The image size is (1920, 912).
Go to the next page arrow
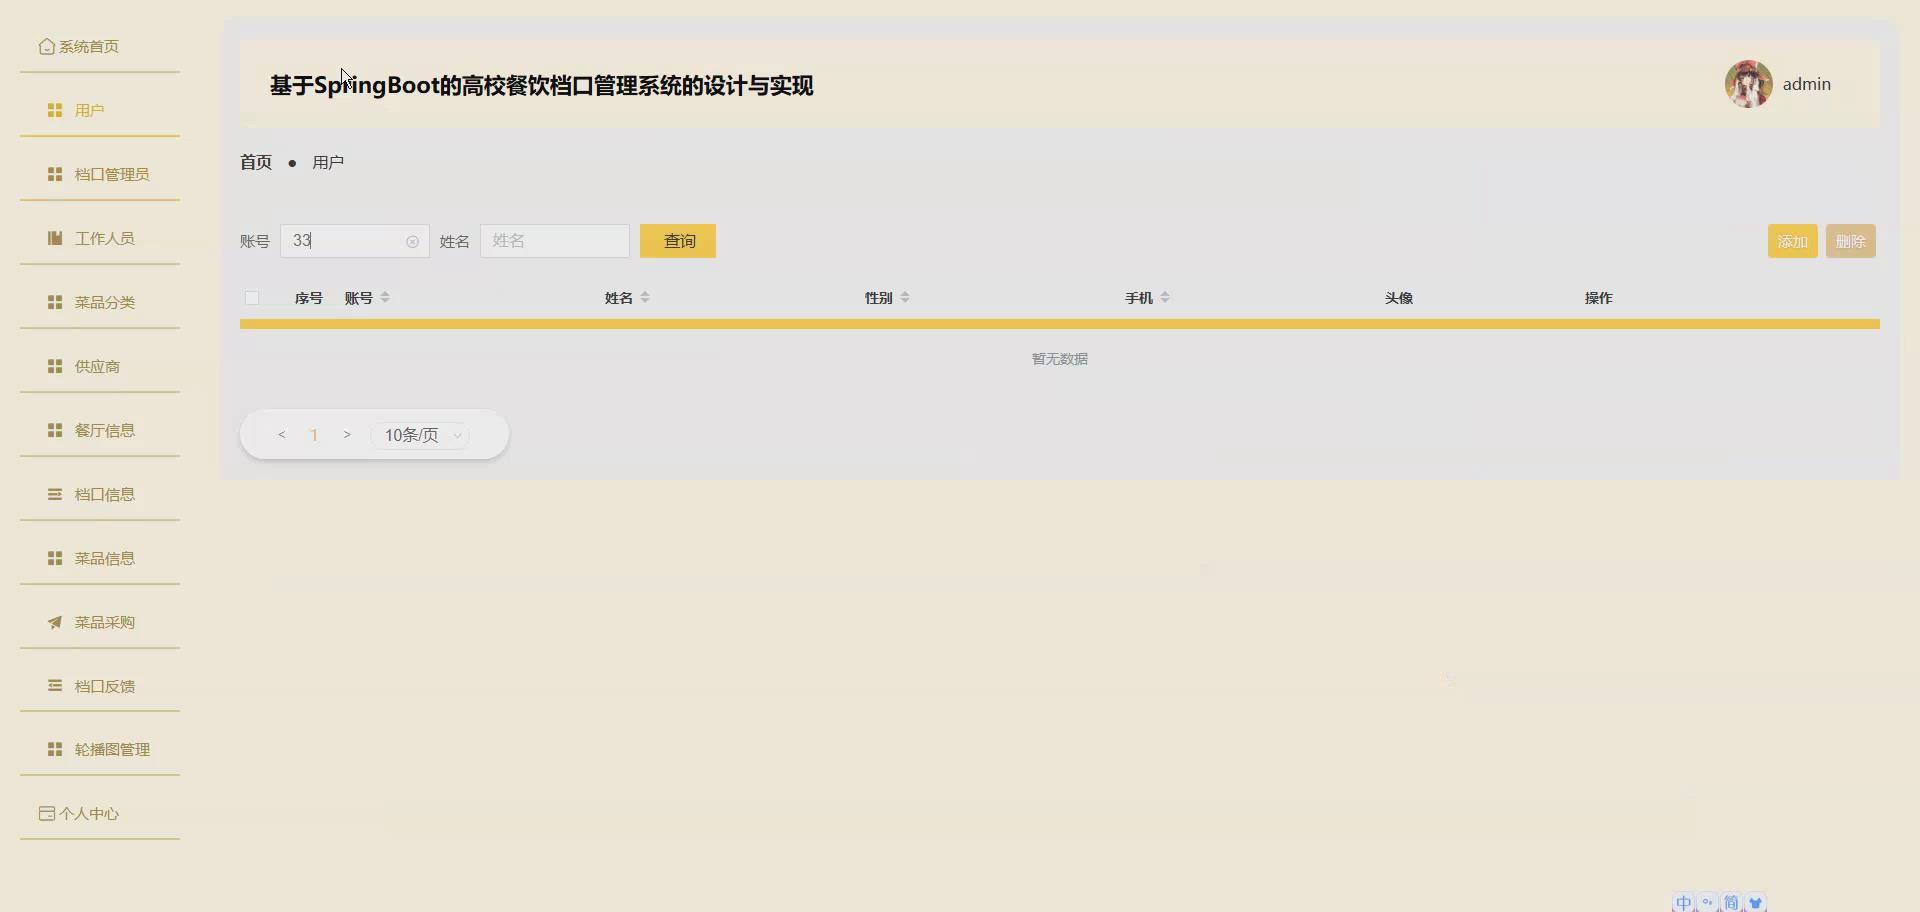click(347, 435)
